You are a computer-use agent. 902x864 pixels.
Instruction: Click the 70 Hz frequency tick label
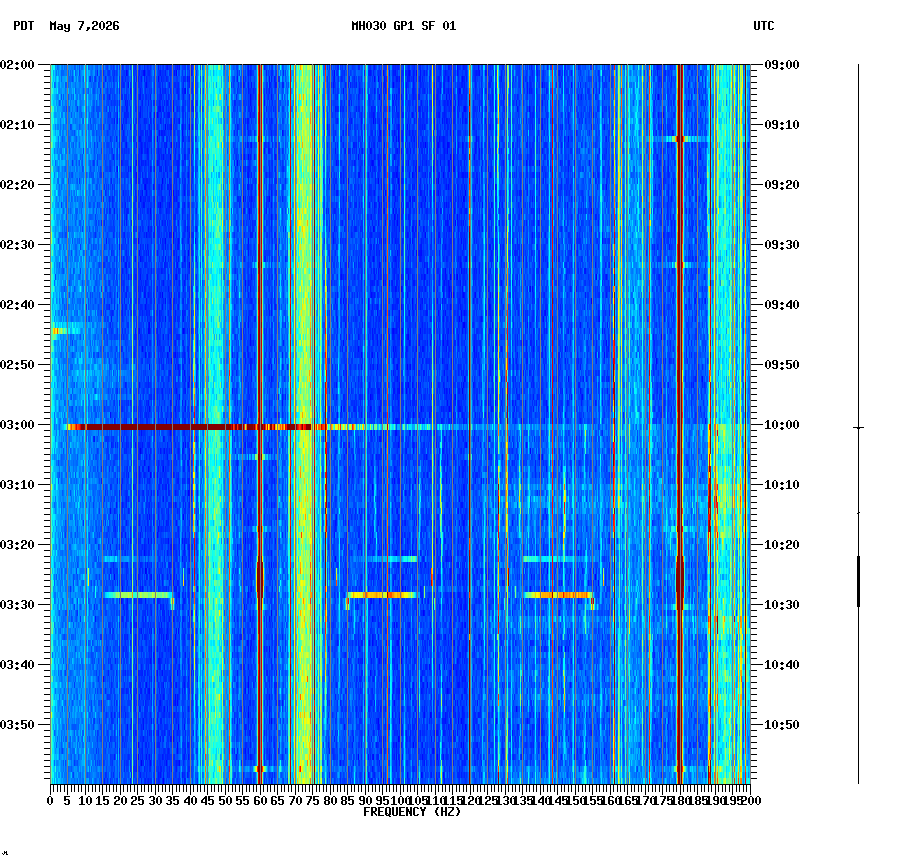click(295, 801)
